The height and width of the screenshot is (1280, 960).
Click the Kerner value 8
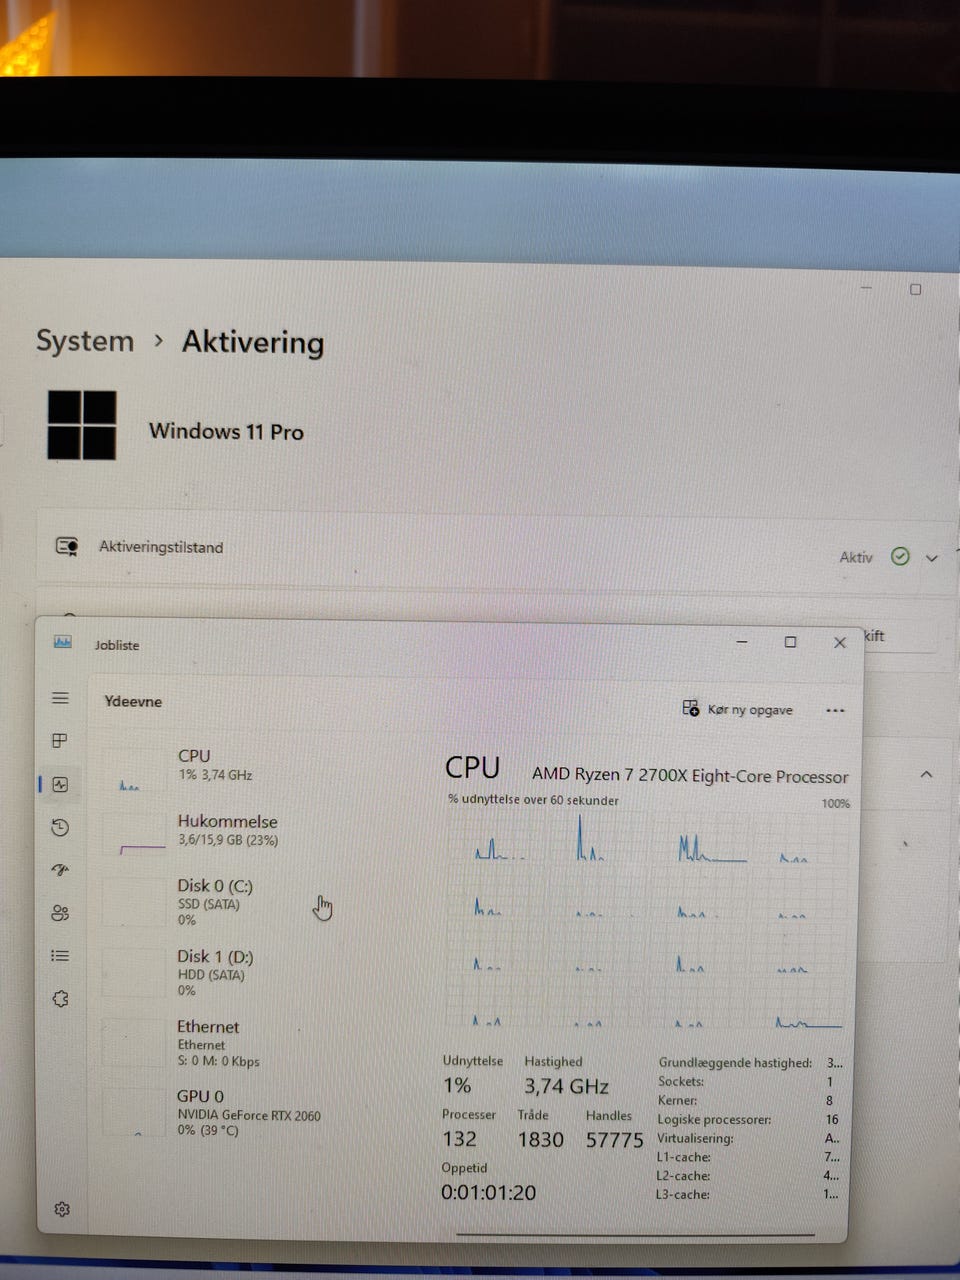[x=829, y=1100]
